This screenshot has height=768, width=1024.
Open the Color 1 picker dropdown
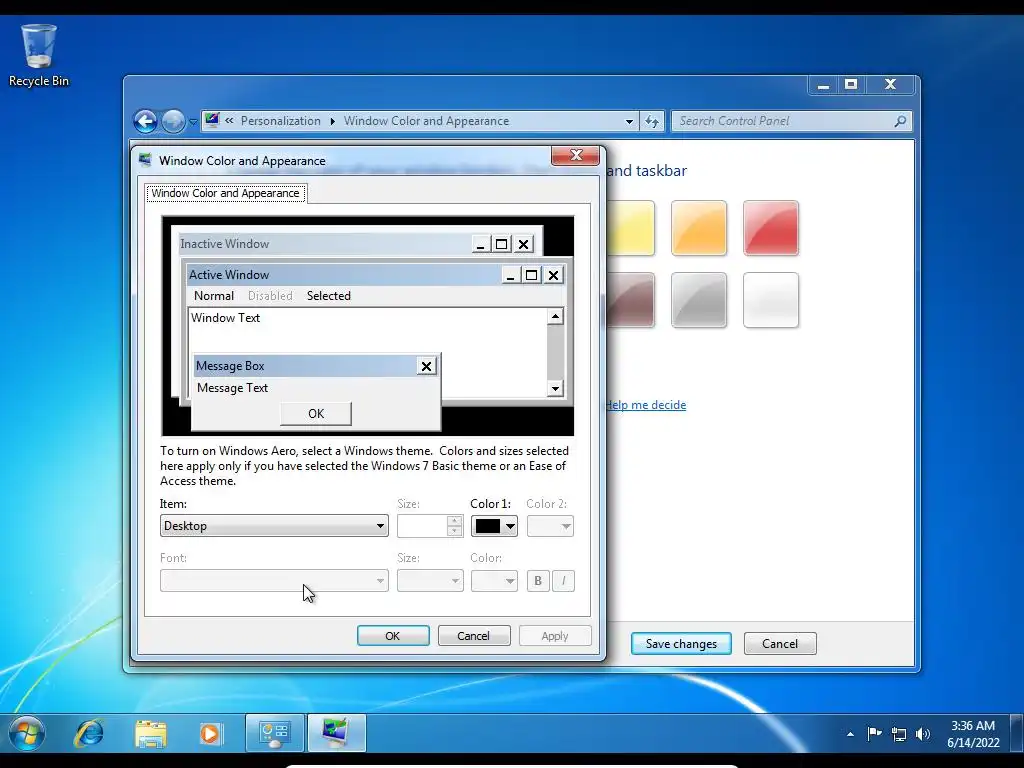[x=494, y=526]
